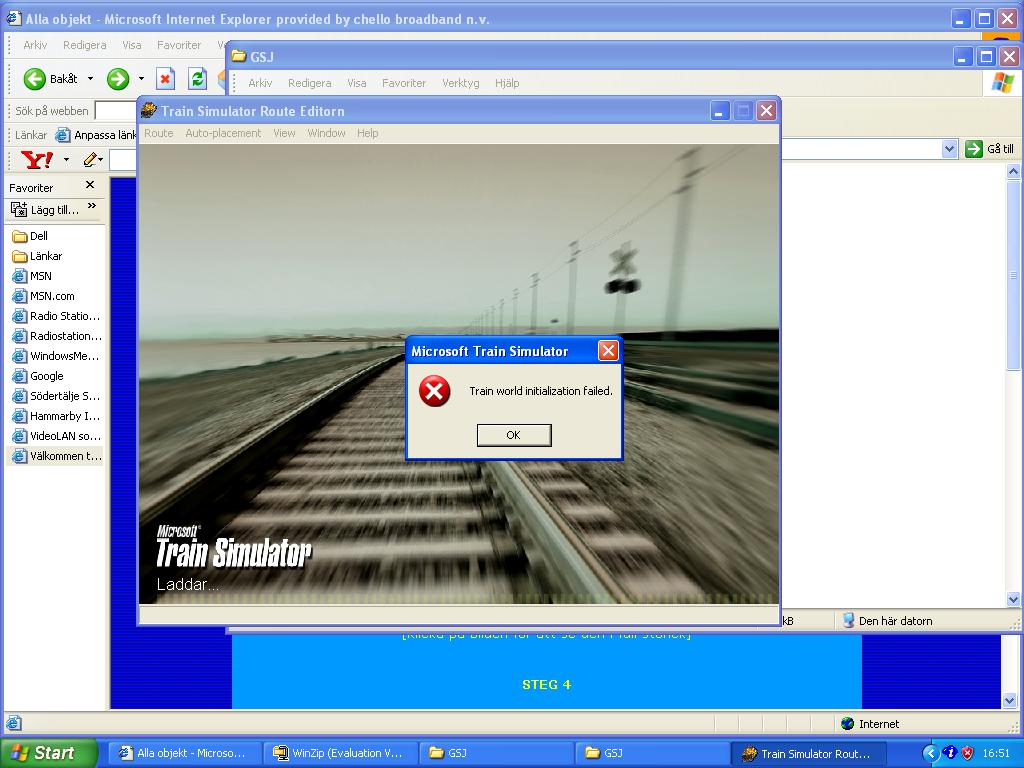This screenshot has height=768, width=1024.
Task: Open Arkiv menu in the GSJ window
Action: (x=260, y=83)
